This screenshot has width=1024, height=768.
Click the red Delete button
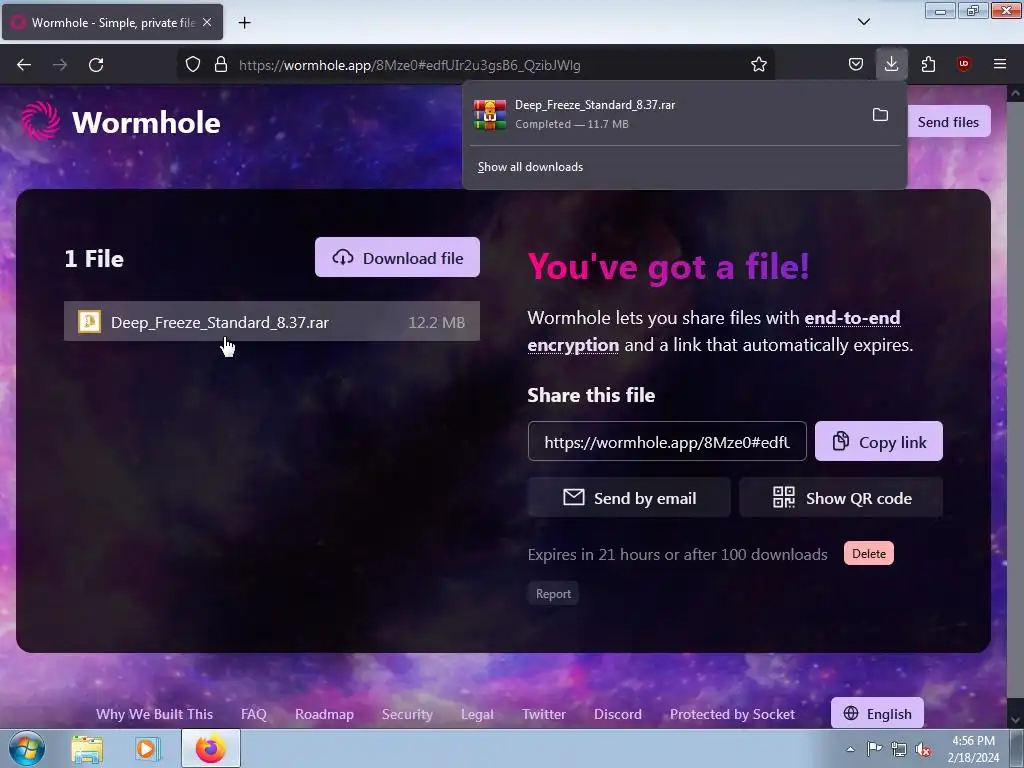point(869,553)
